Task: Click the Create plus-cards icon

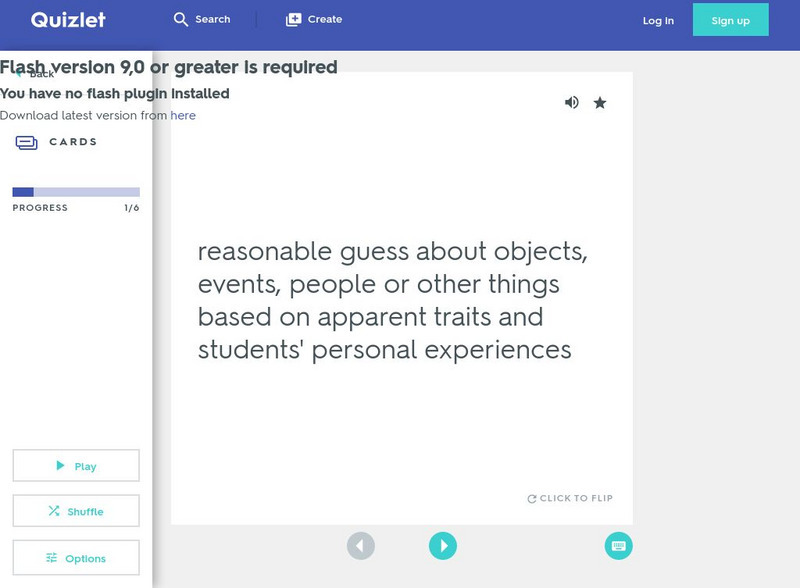Action: tap(293, 19)
